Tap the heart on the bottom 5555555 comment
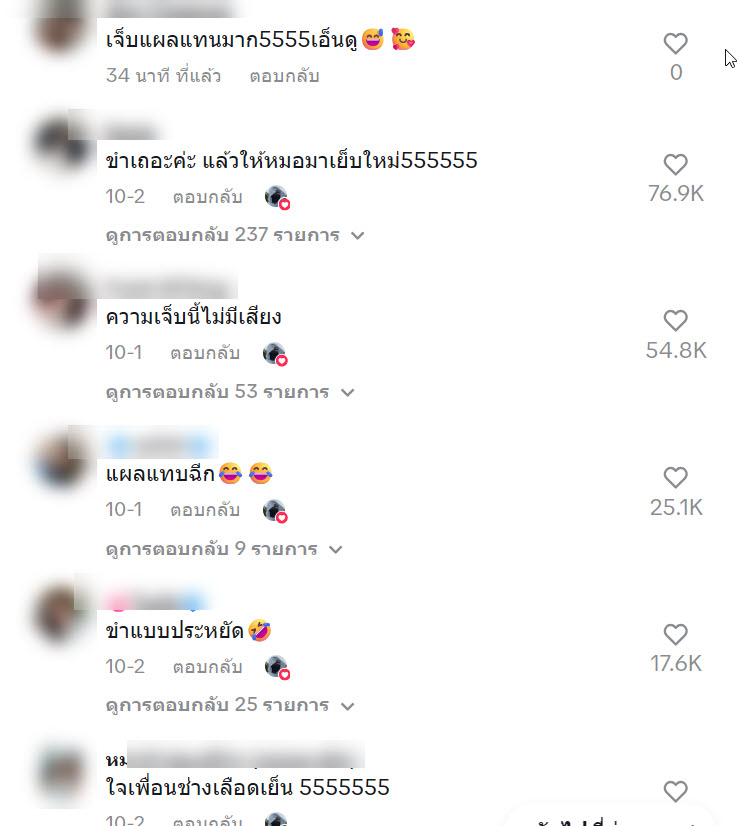This screenshot has width=737, height=826. 675,792
